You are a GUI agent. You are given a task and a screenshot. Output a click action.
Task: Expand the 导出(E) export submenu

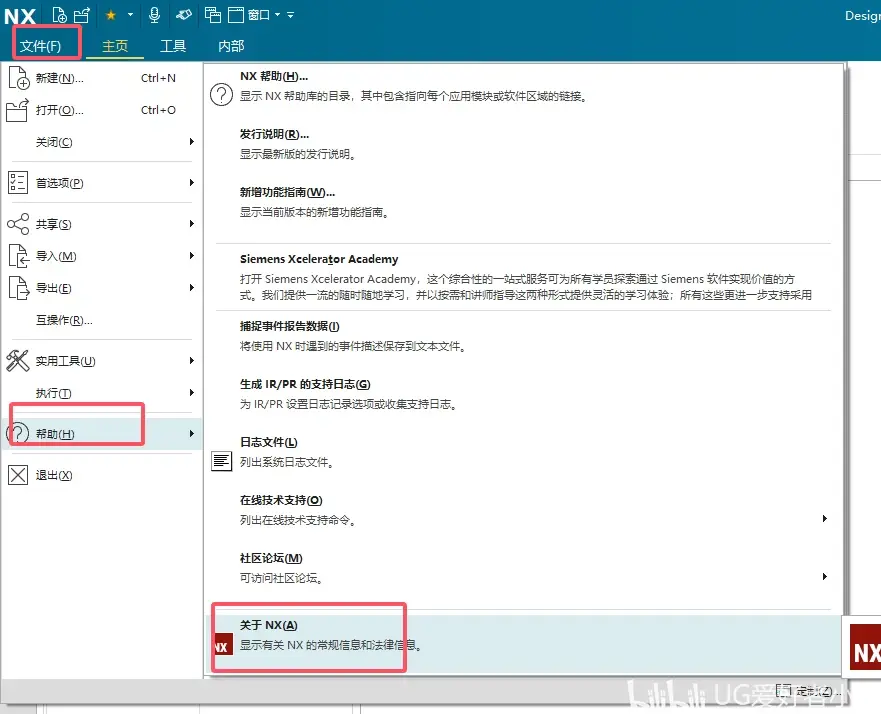point(101,288)
